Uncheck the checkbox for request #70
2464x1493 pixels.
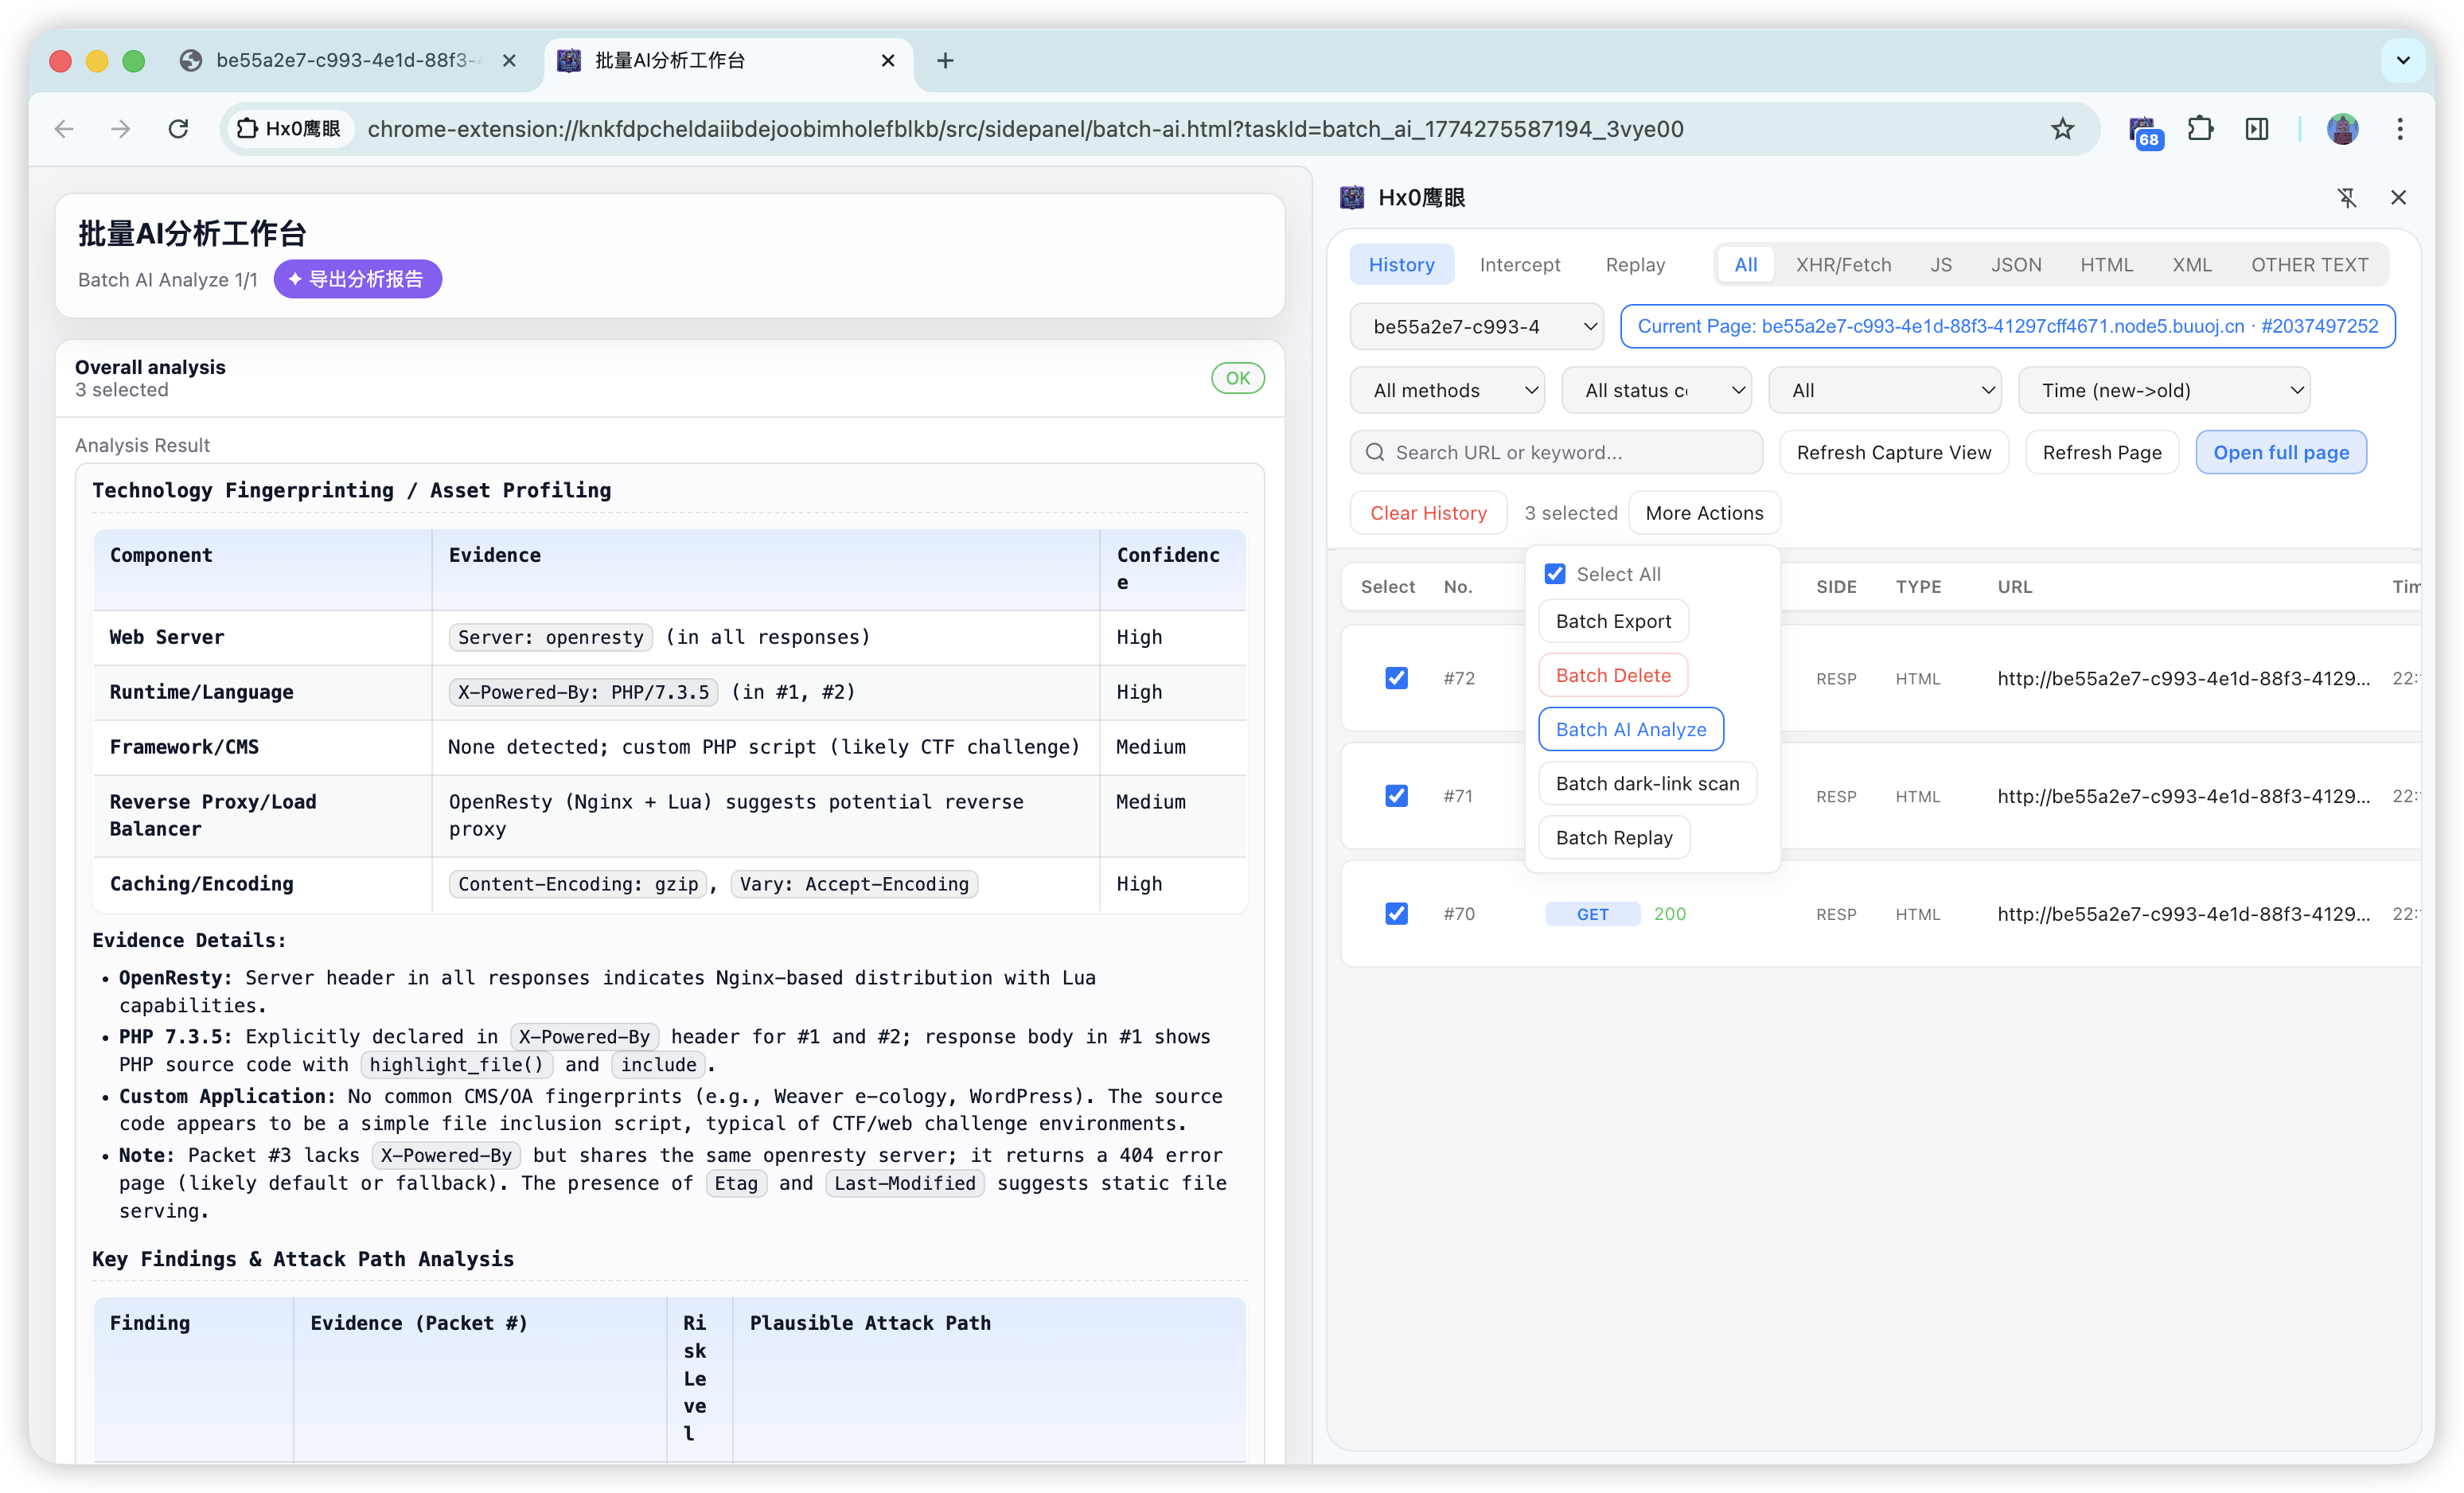[x=1396, y=914]
